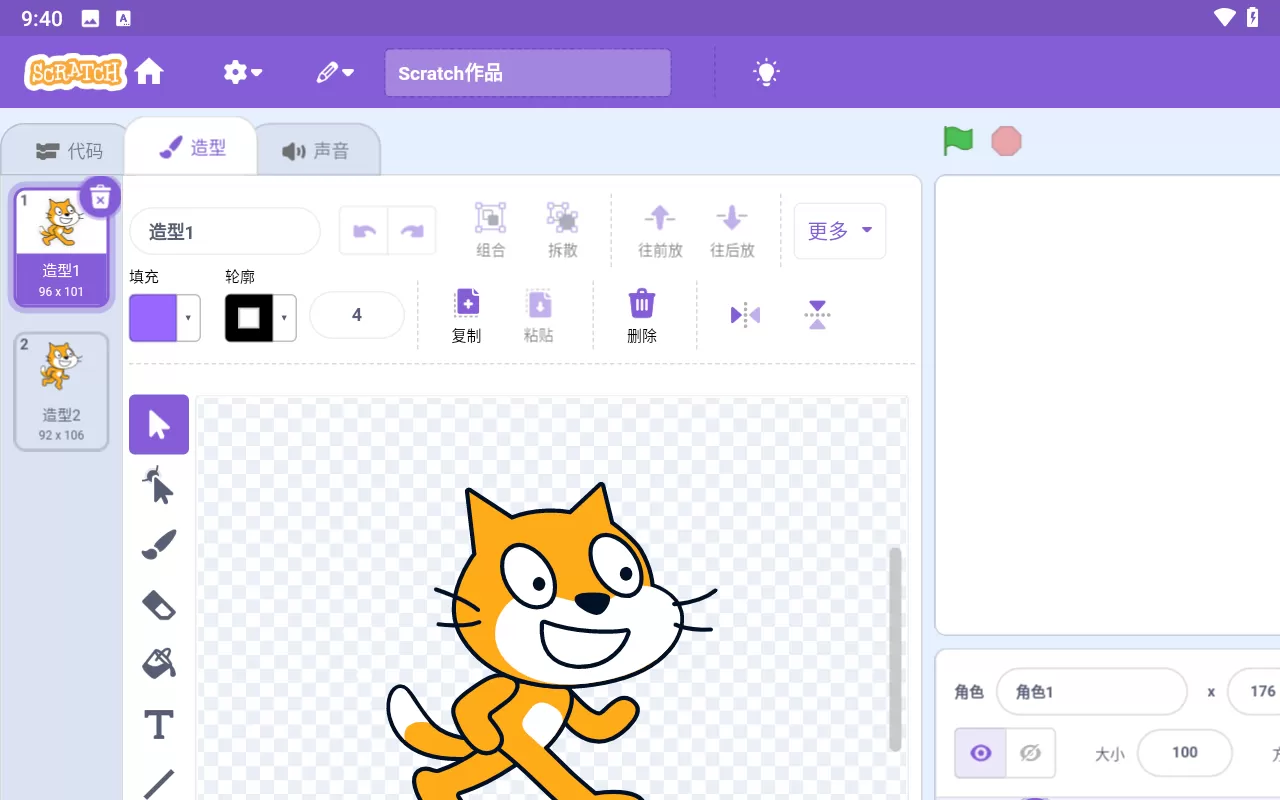The image size is (1280, 800).
Task: Click the flip vertical icon
Action: pos(817,316)
